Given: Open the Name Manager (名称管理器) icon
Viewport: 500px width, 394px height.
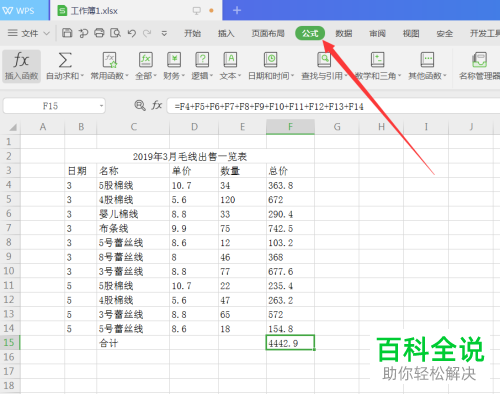Looking at the screenshot, I should tap(480, 60).
